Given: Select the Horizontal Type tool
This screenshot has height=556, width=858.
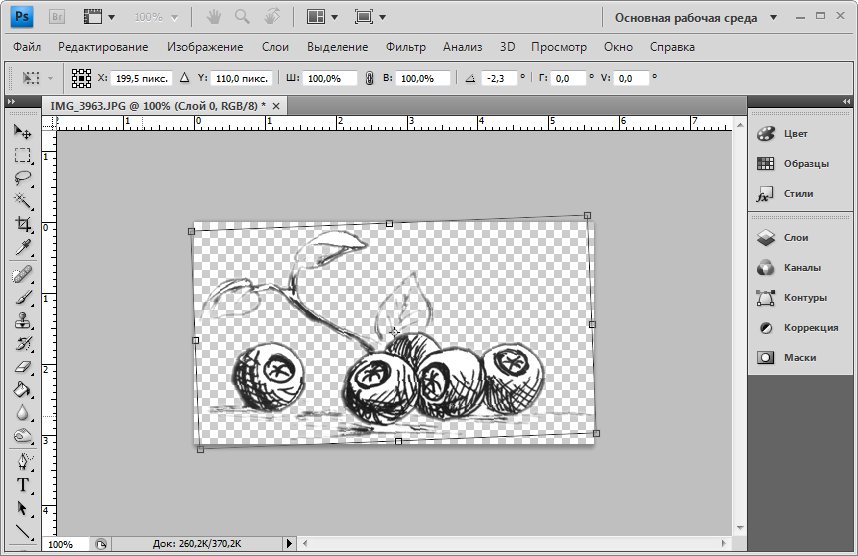Looking at the screenshot, I should click(x=22, y=485).
